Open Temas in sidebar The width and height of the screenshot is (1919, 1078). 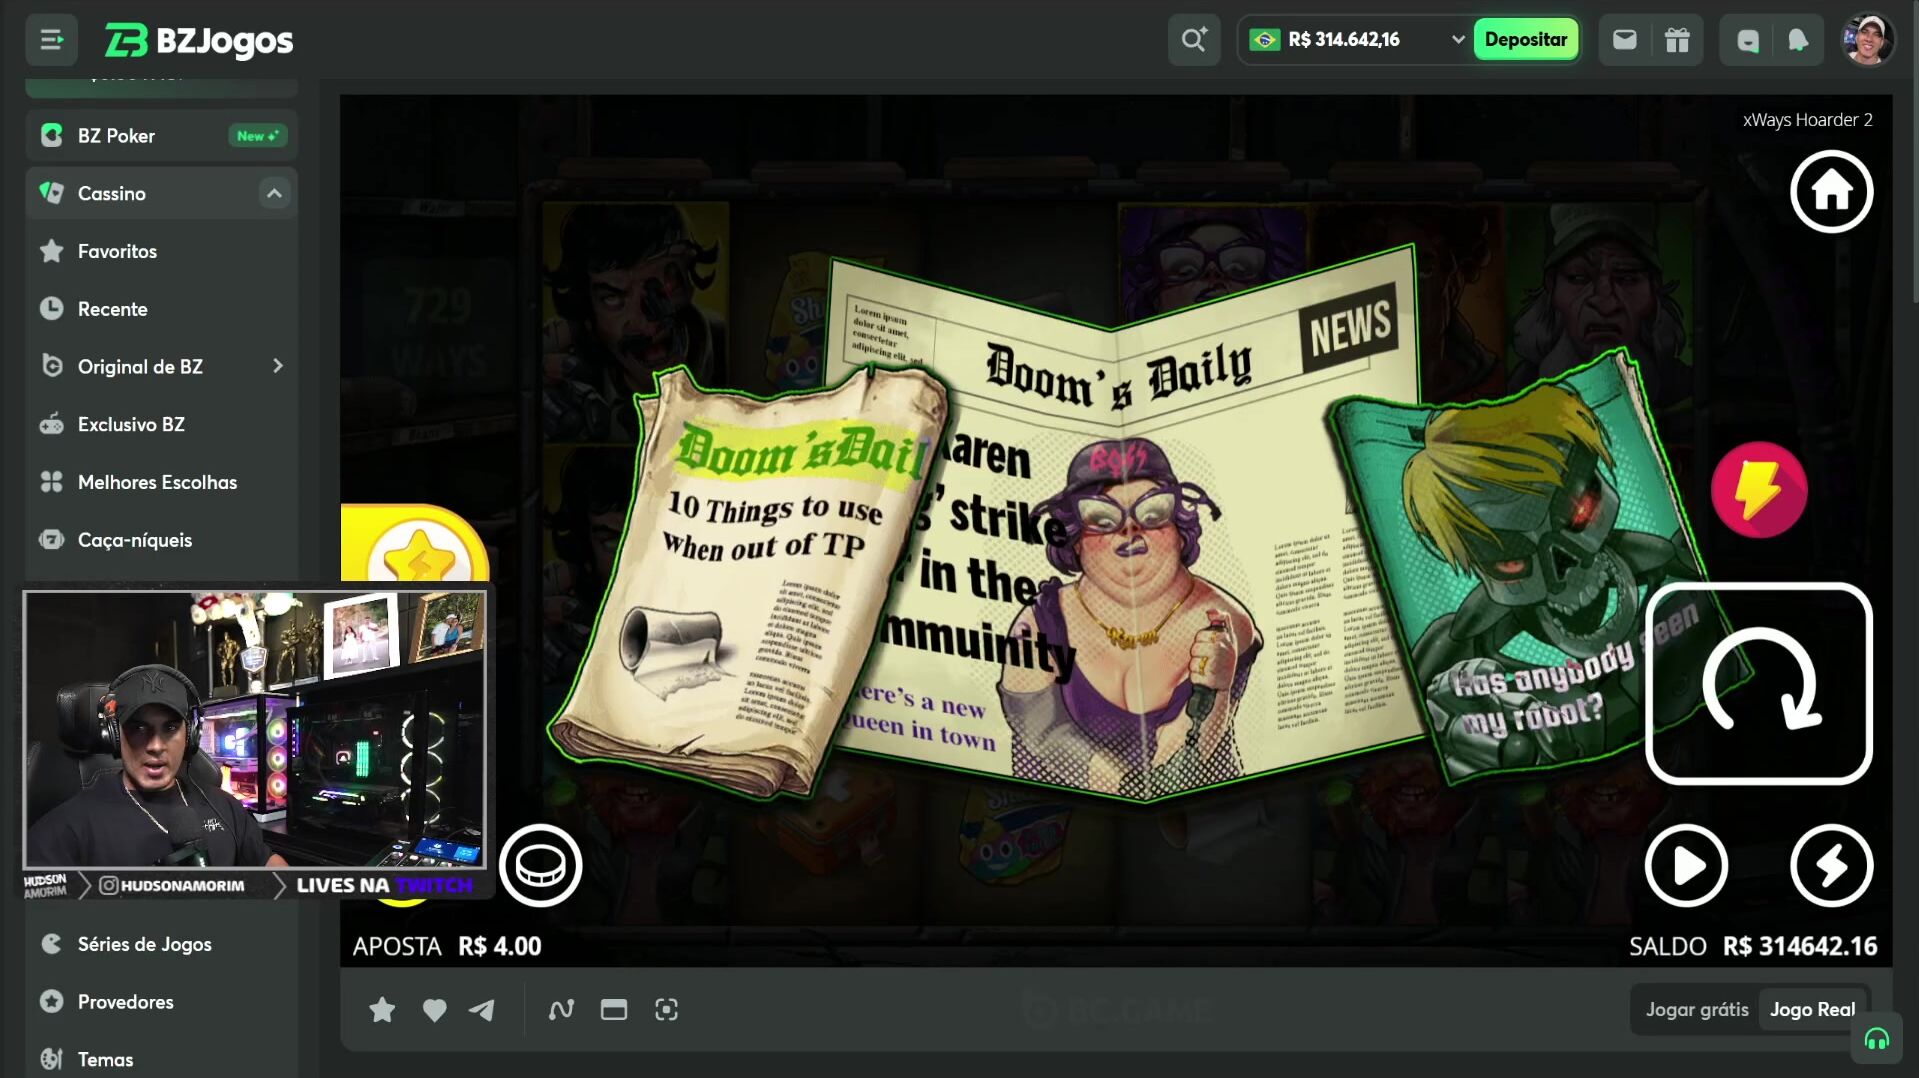tap(161, 1059)
